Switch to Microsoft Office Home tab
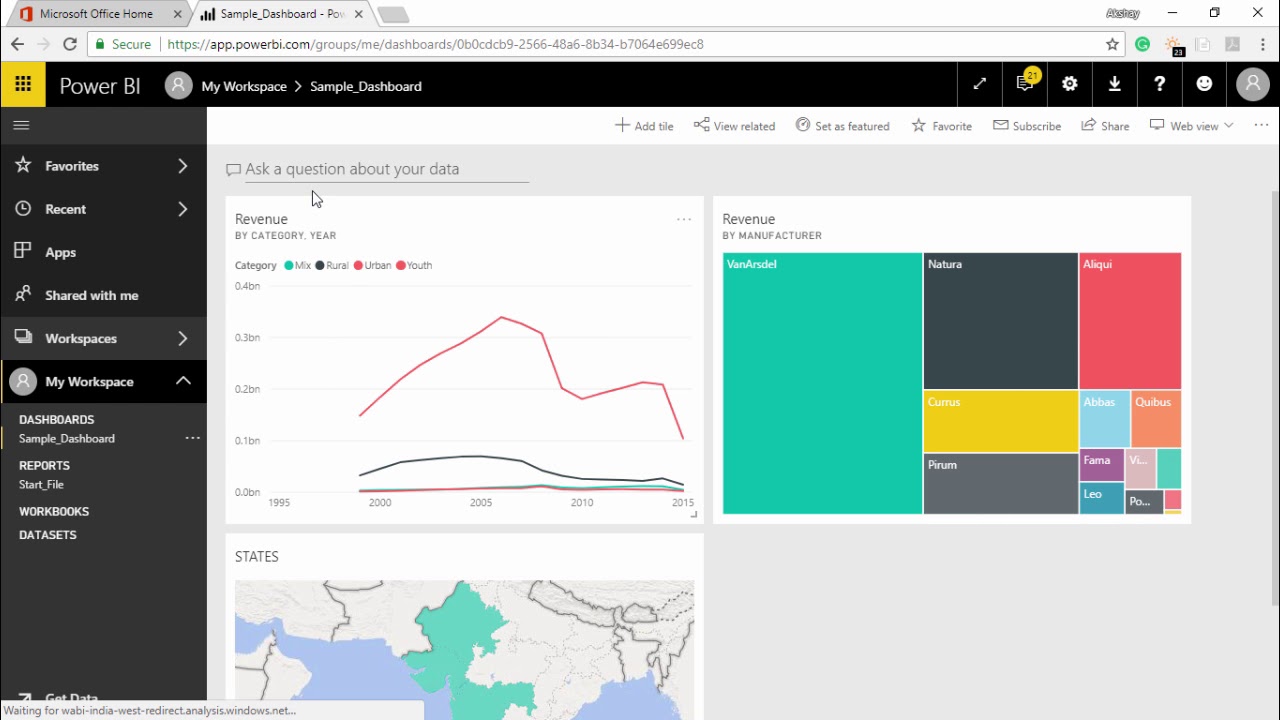Screen dimensions: 1280x720 click(96, 14)
